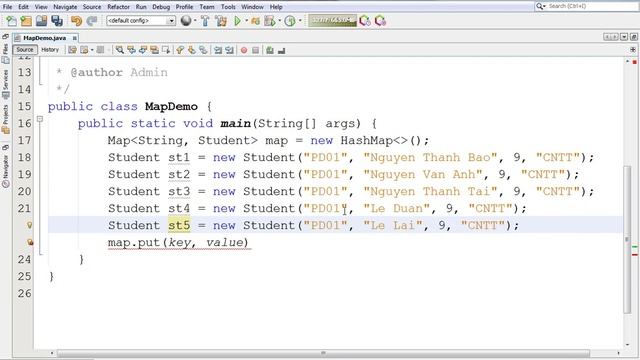
Task: Go to Previous Bookmark icon
Action: pyautogui.click(x=180, y=50)
